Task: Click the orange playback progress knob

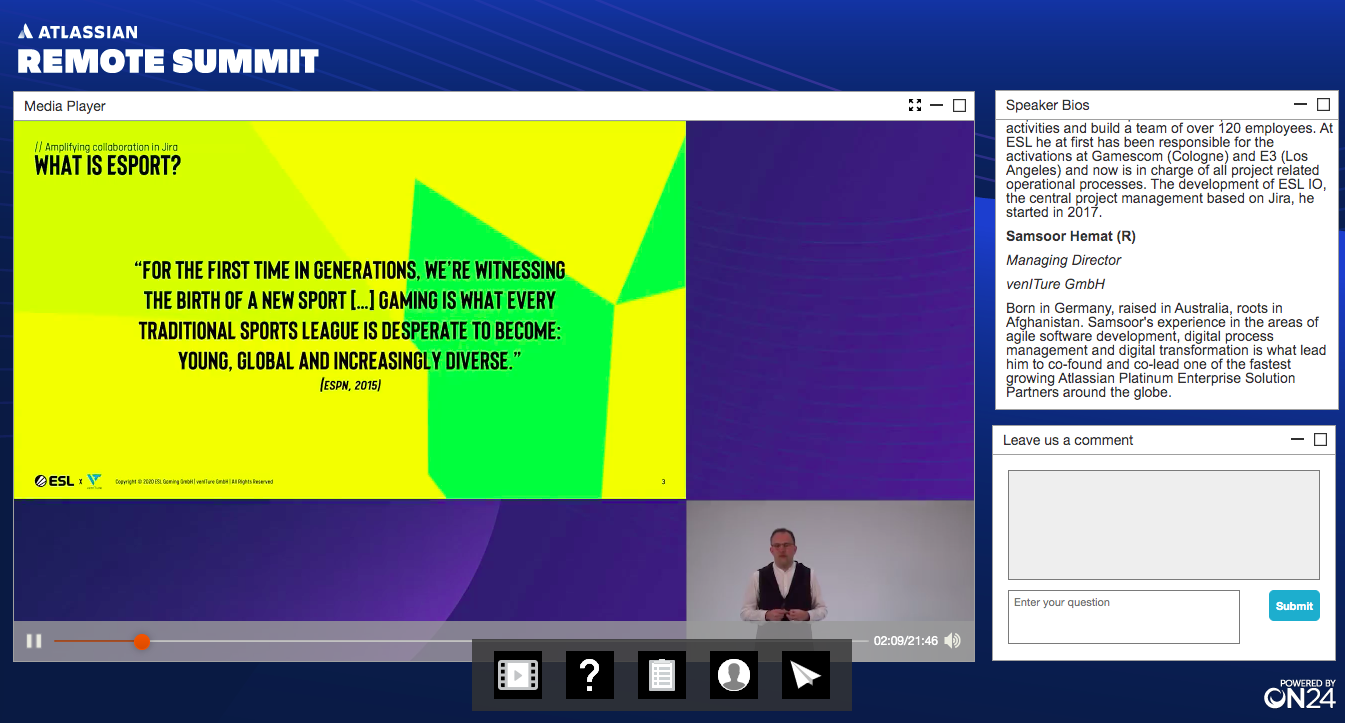Action: (142, 641)
